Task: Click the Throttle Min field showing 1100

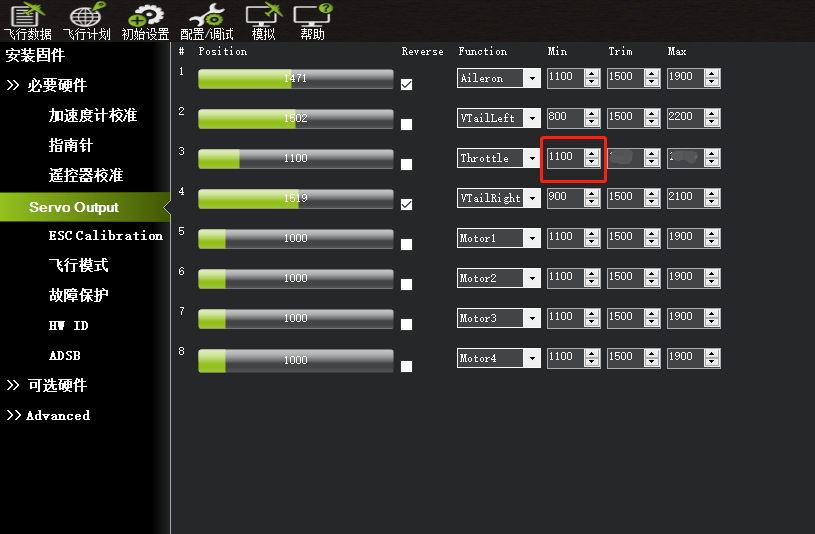Action: click(566, 158)
